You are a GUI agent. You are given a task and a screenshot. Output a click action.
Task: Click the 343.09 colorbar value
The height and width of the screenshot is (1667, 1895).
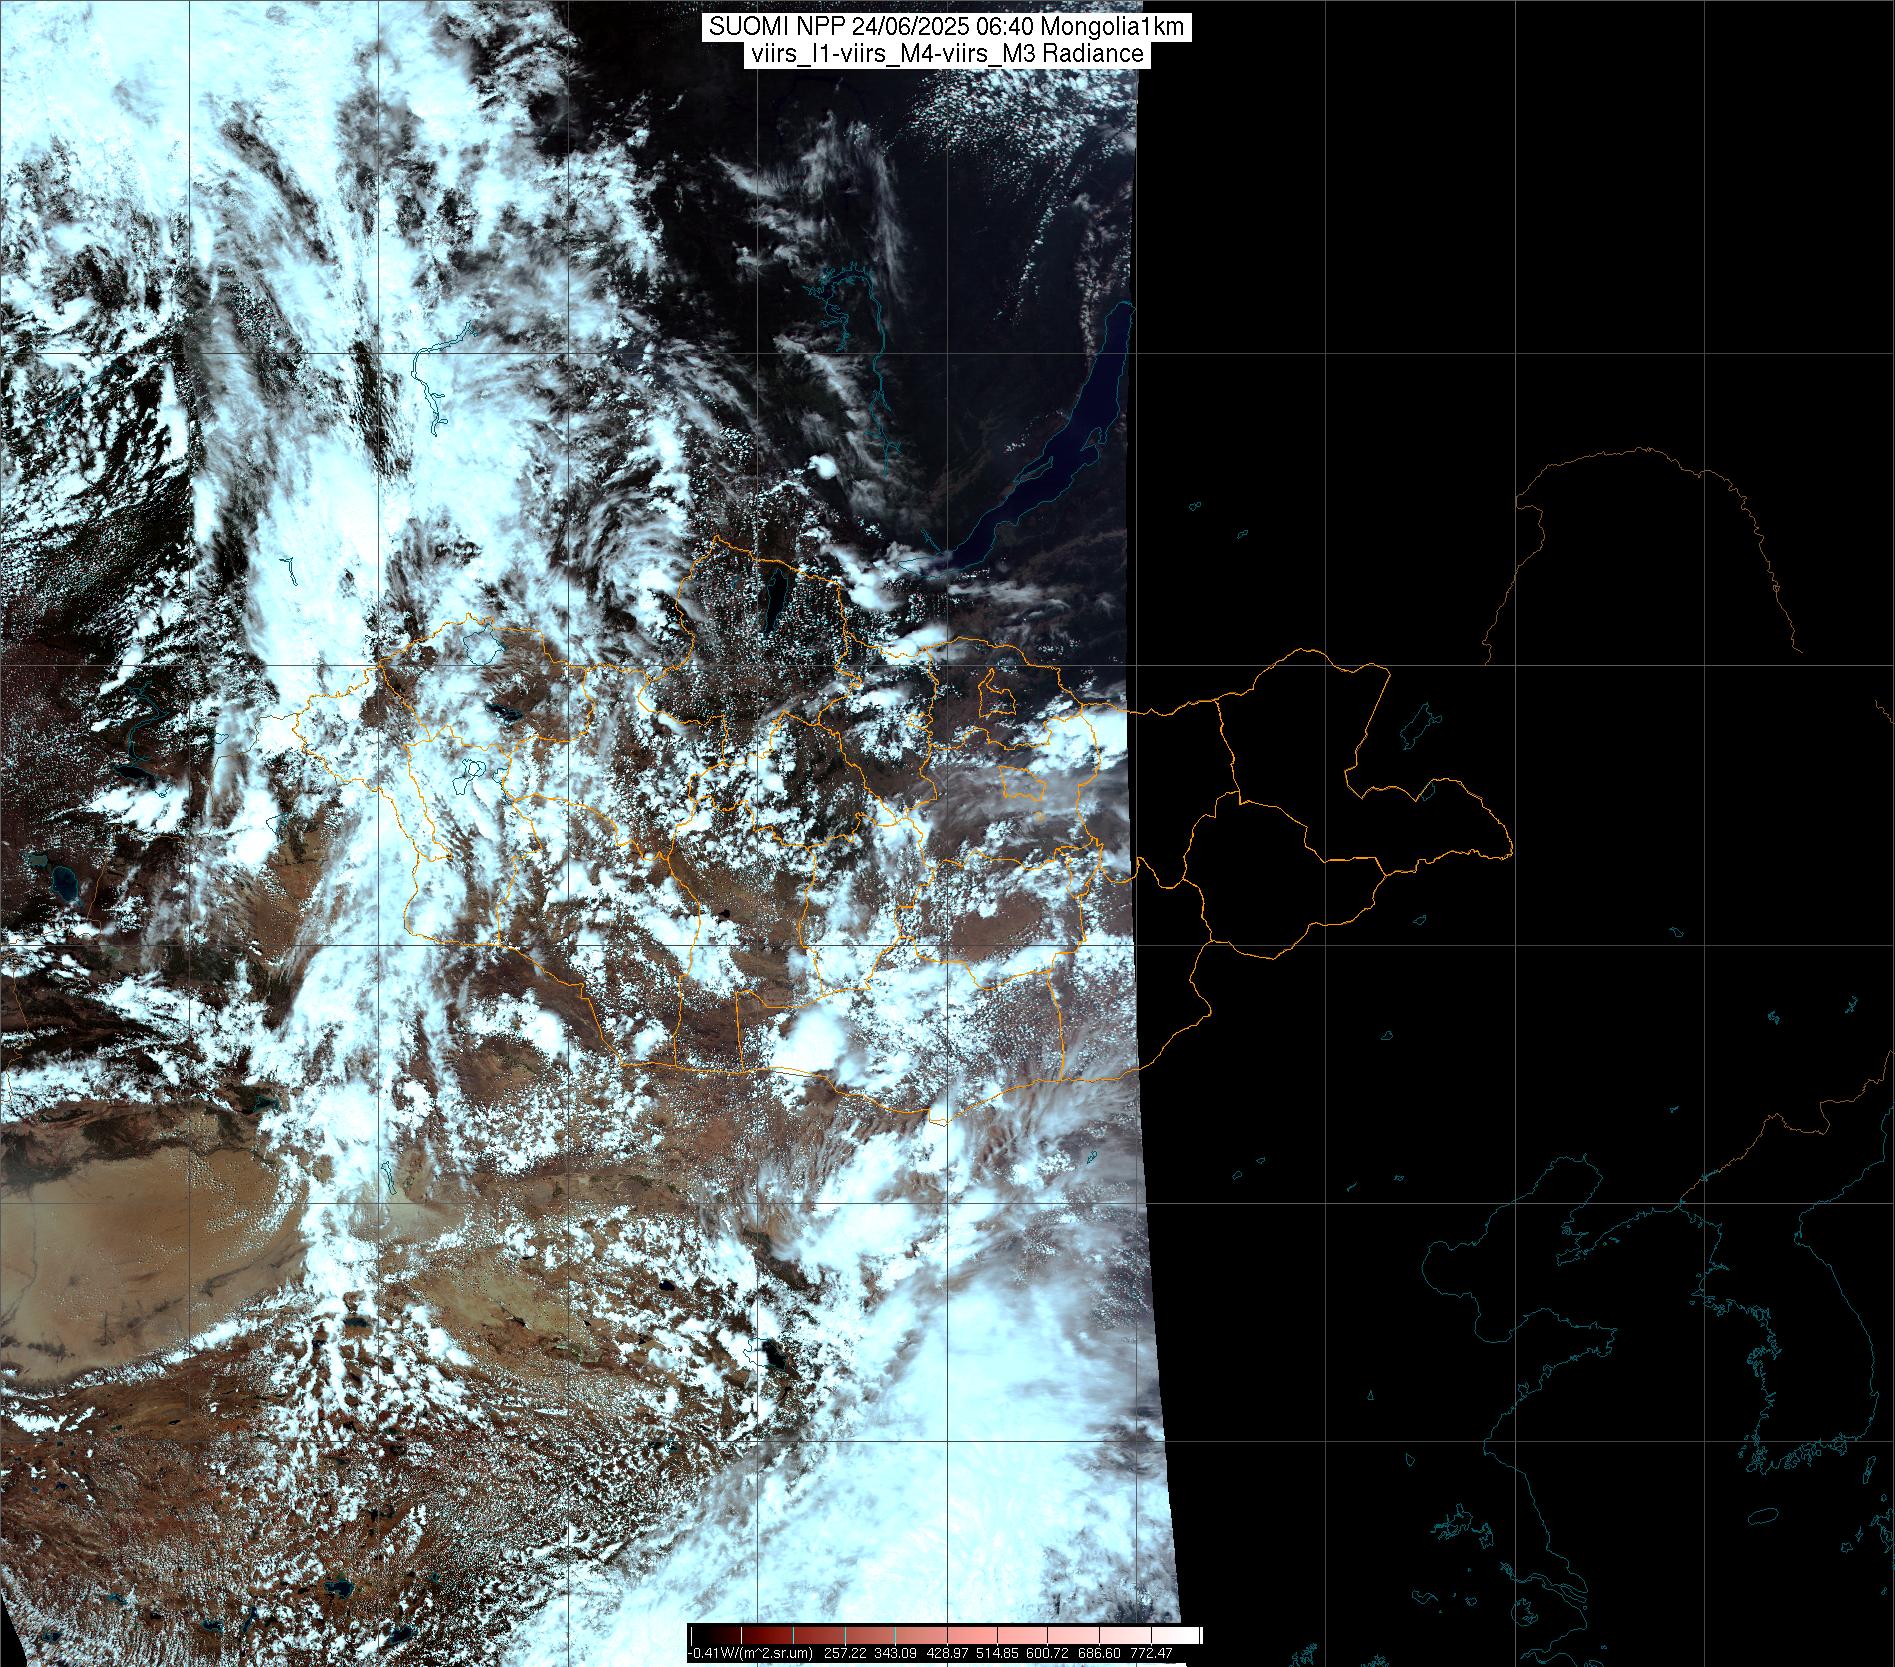895,1653
